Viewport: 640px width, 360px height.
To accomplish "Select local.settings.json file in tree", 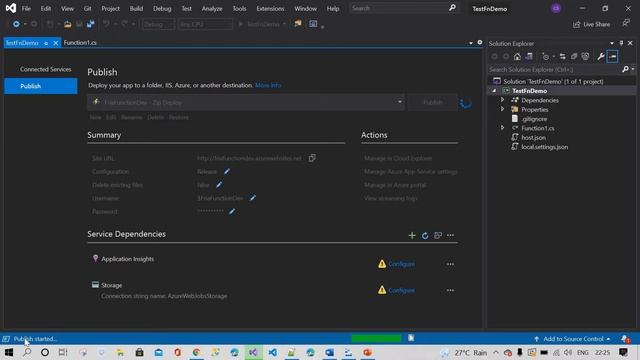I will click(544, 147).
